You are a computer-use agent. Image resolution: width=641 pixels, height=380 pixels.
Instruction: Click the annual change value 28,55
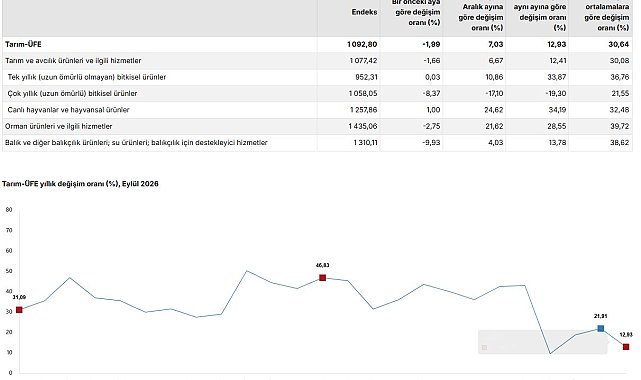click(557, 126)
